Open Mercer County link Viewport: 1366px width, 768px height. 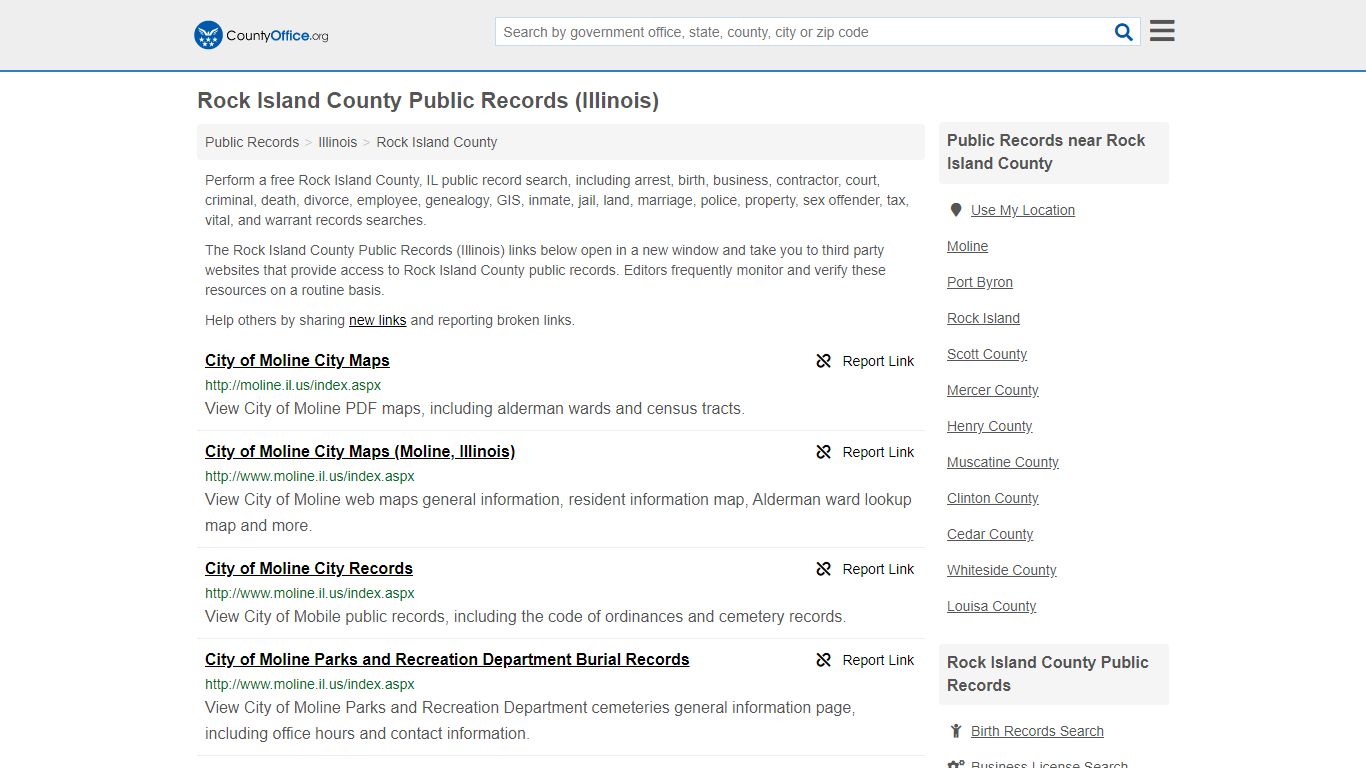pyautogui.click(x=993, y=390)
